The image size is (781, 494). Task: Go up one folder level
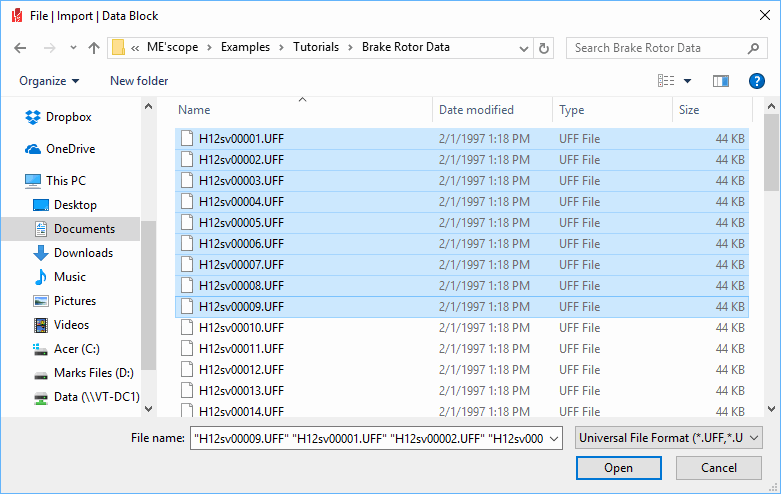click(94, 48)
